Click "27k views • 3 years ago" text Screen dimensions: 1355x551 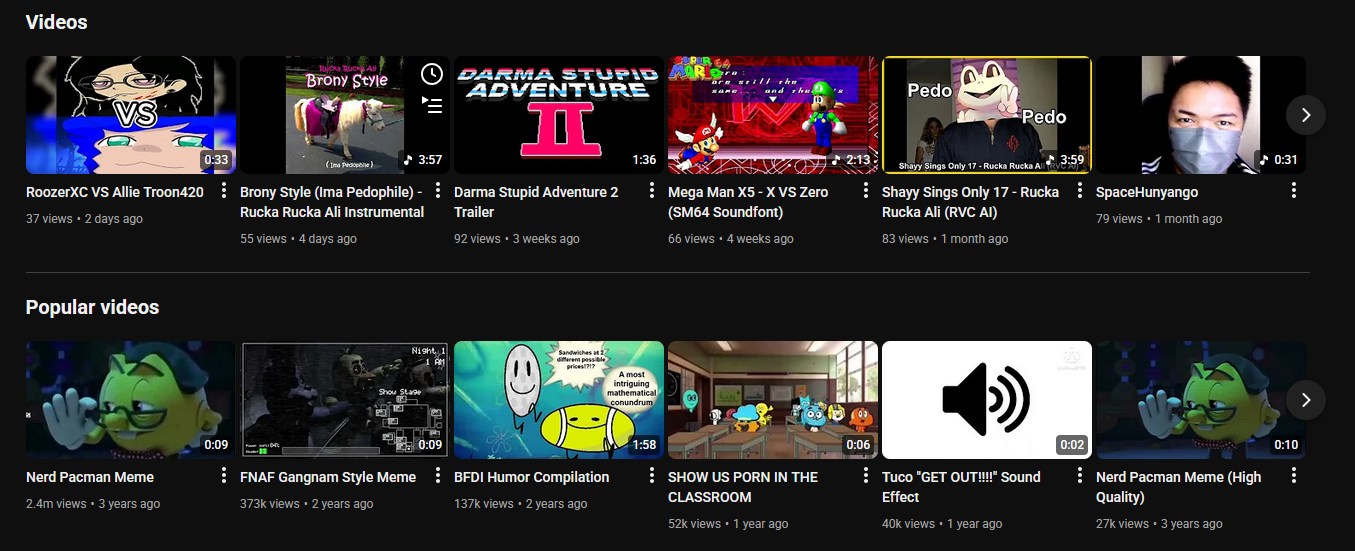coord(1159,524)
